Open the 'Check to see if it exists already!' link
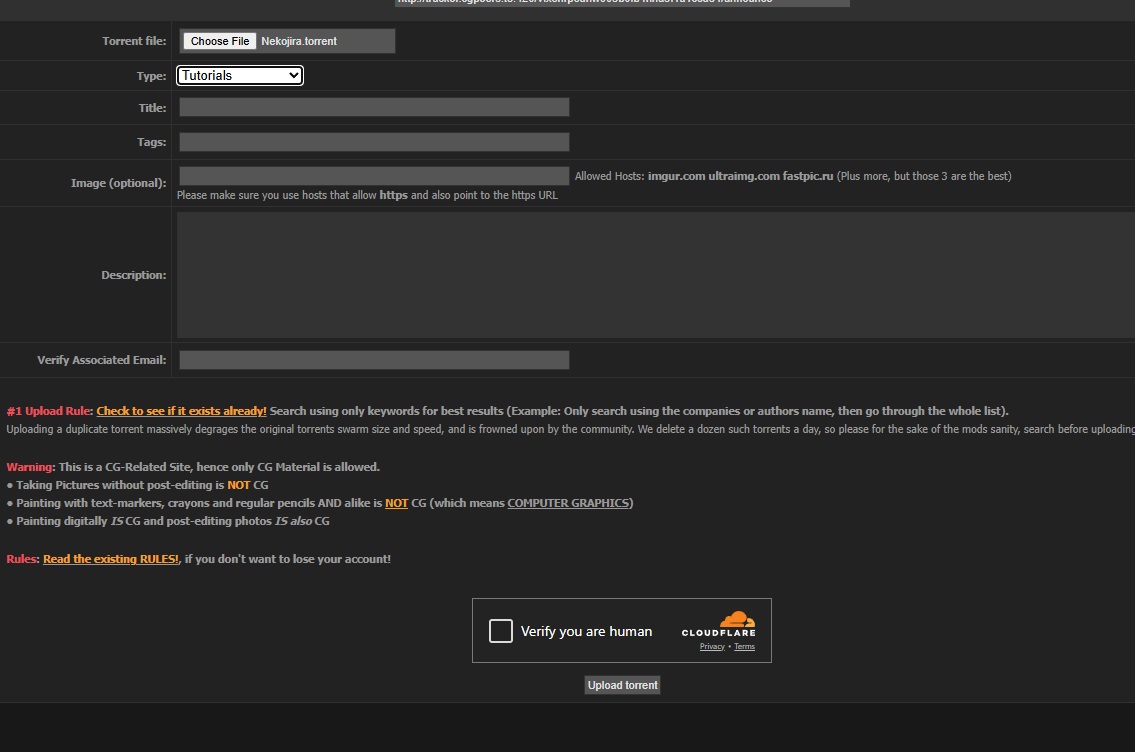Image resolution: width=1135 pixels, height=752 pixels. point(182,411)
